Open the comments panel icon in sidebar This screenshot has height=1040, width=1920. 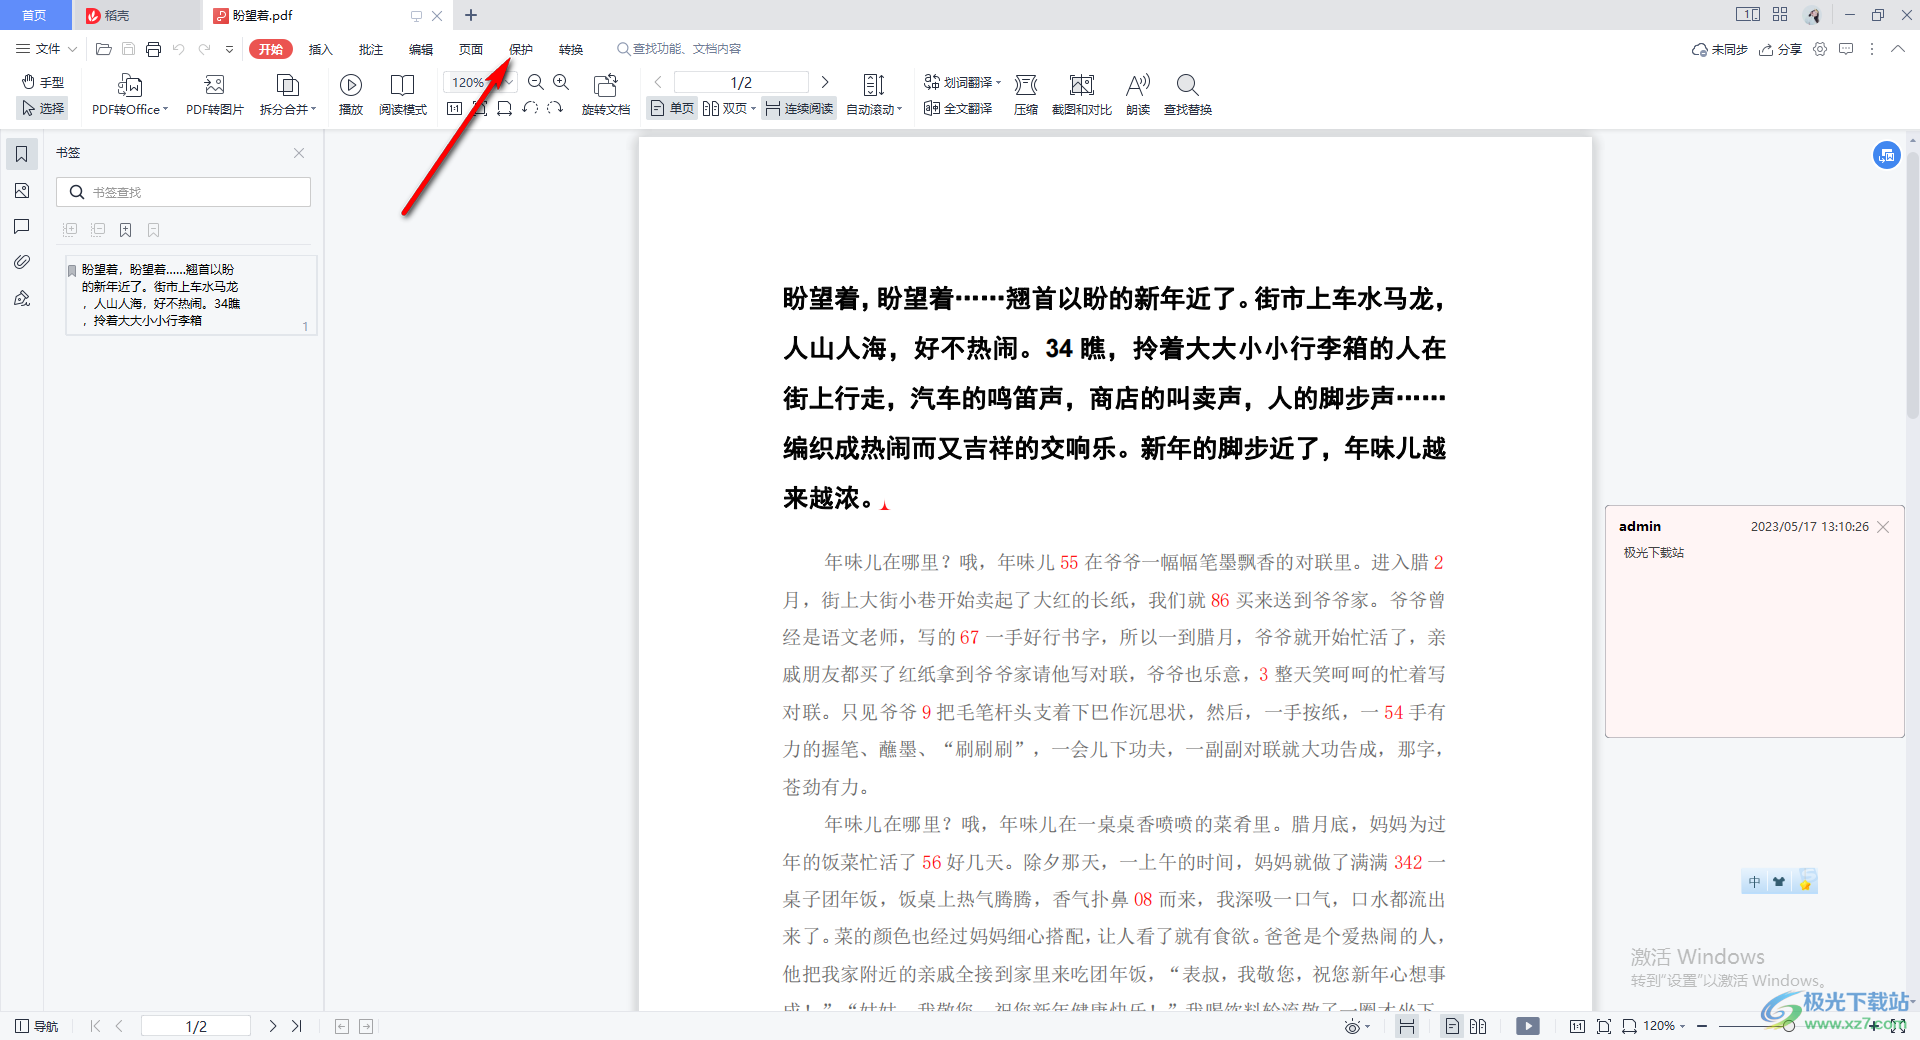[x=22, y=227]
